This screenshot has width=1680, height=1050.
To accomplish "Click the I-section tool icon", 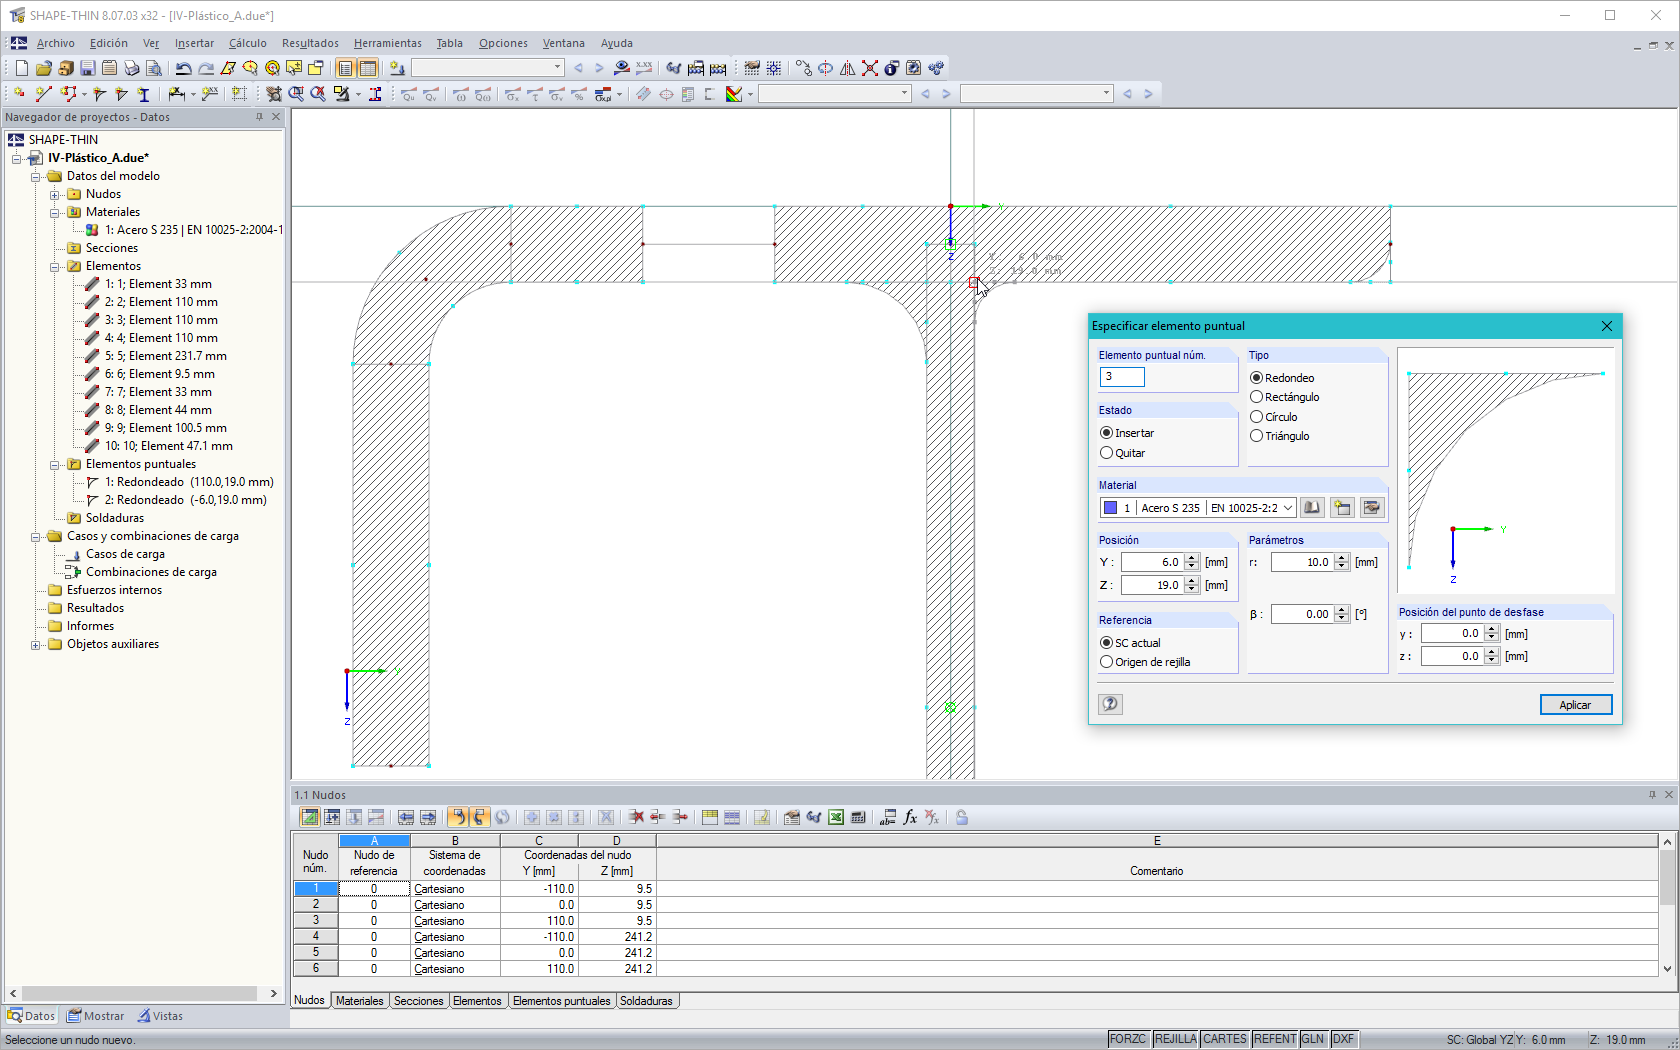I will tap(143, 94).
